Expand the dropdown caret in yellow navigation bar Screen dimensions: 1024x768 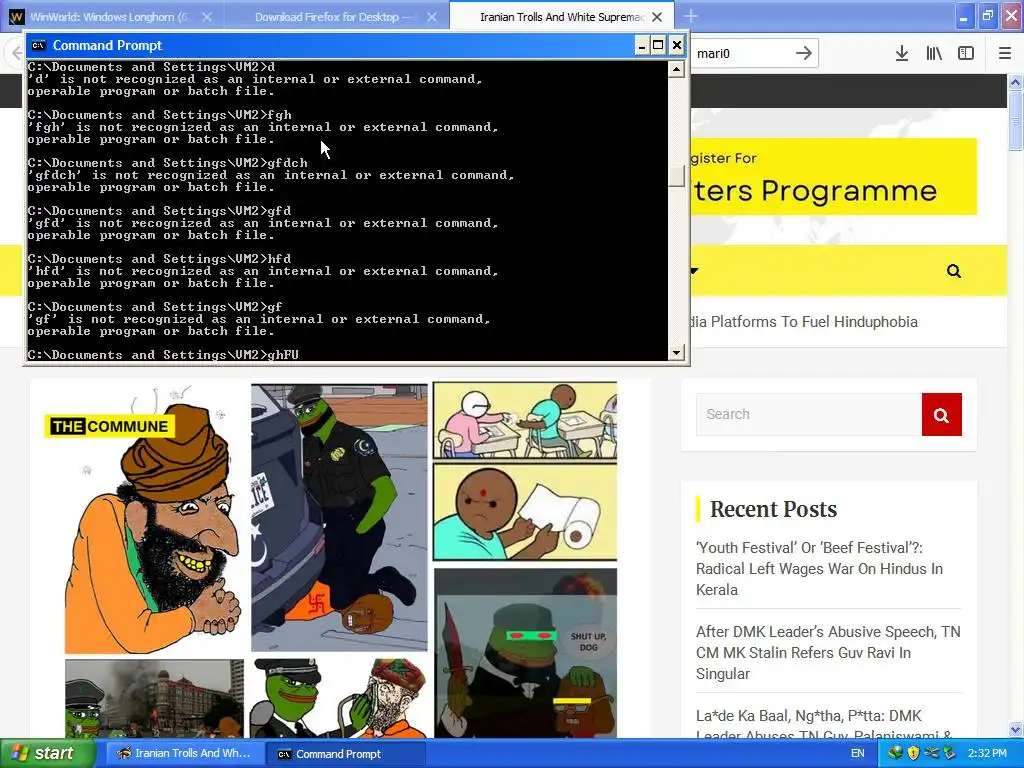[694, 271]
